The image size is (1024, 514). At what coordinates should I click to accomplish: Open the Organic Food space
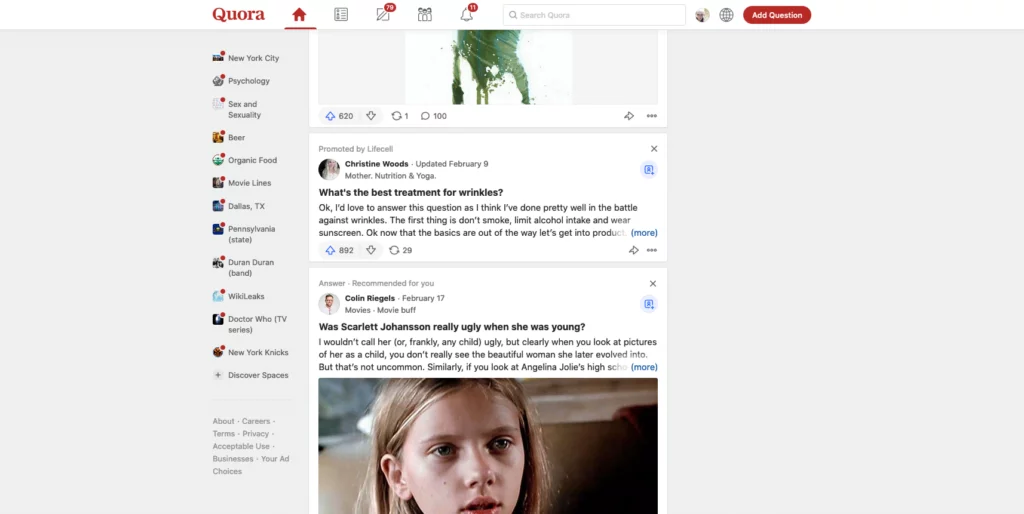pyautogui.click(x=245, y=160)
